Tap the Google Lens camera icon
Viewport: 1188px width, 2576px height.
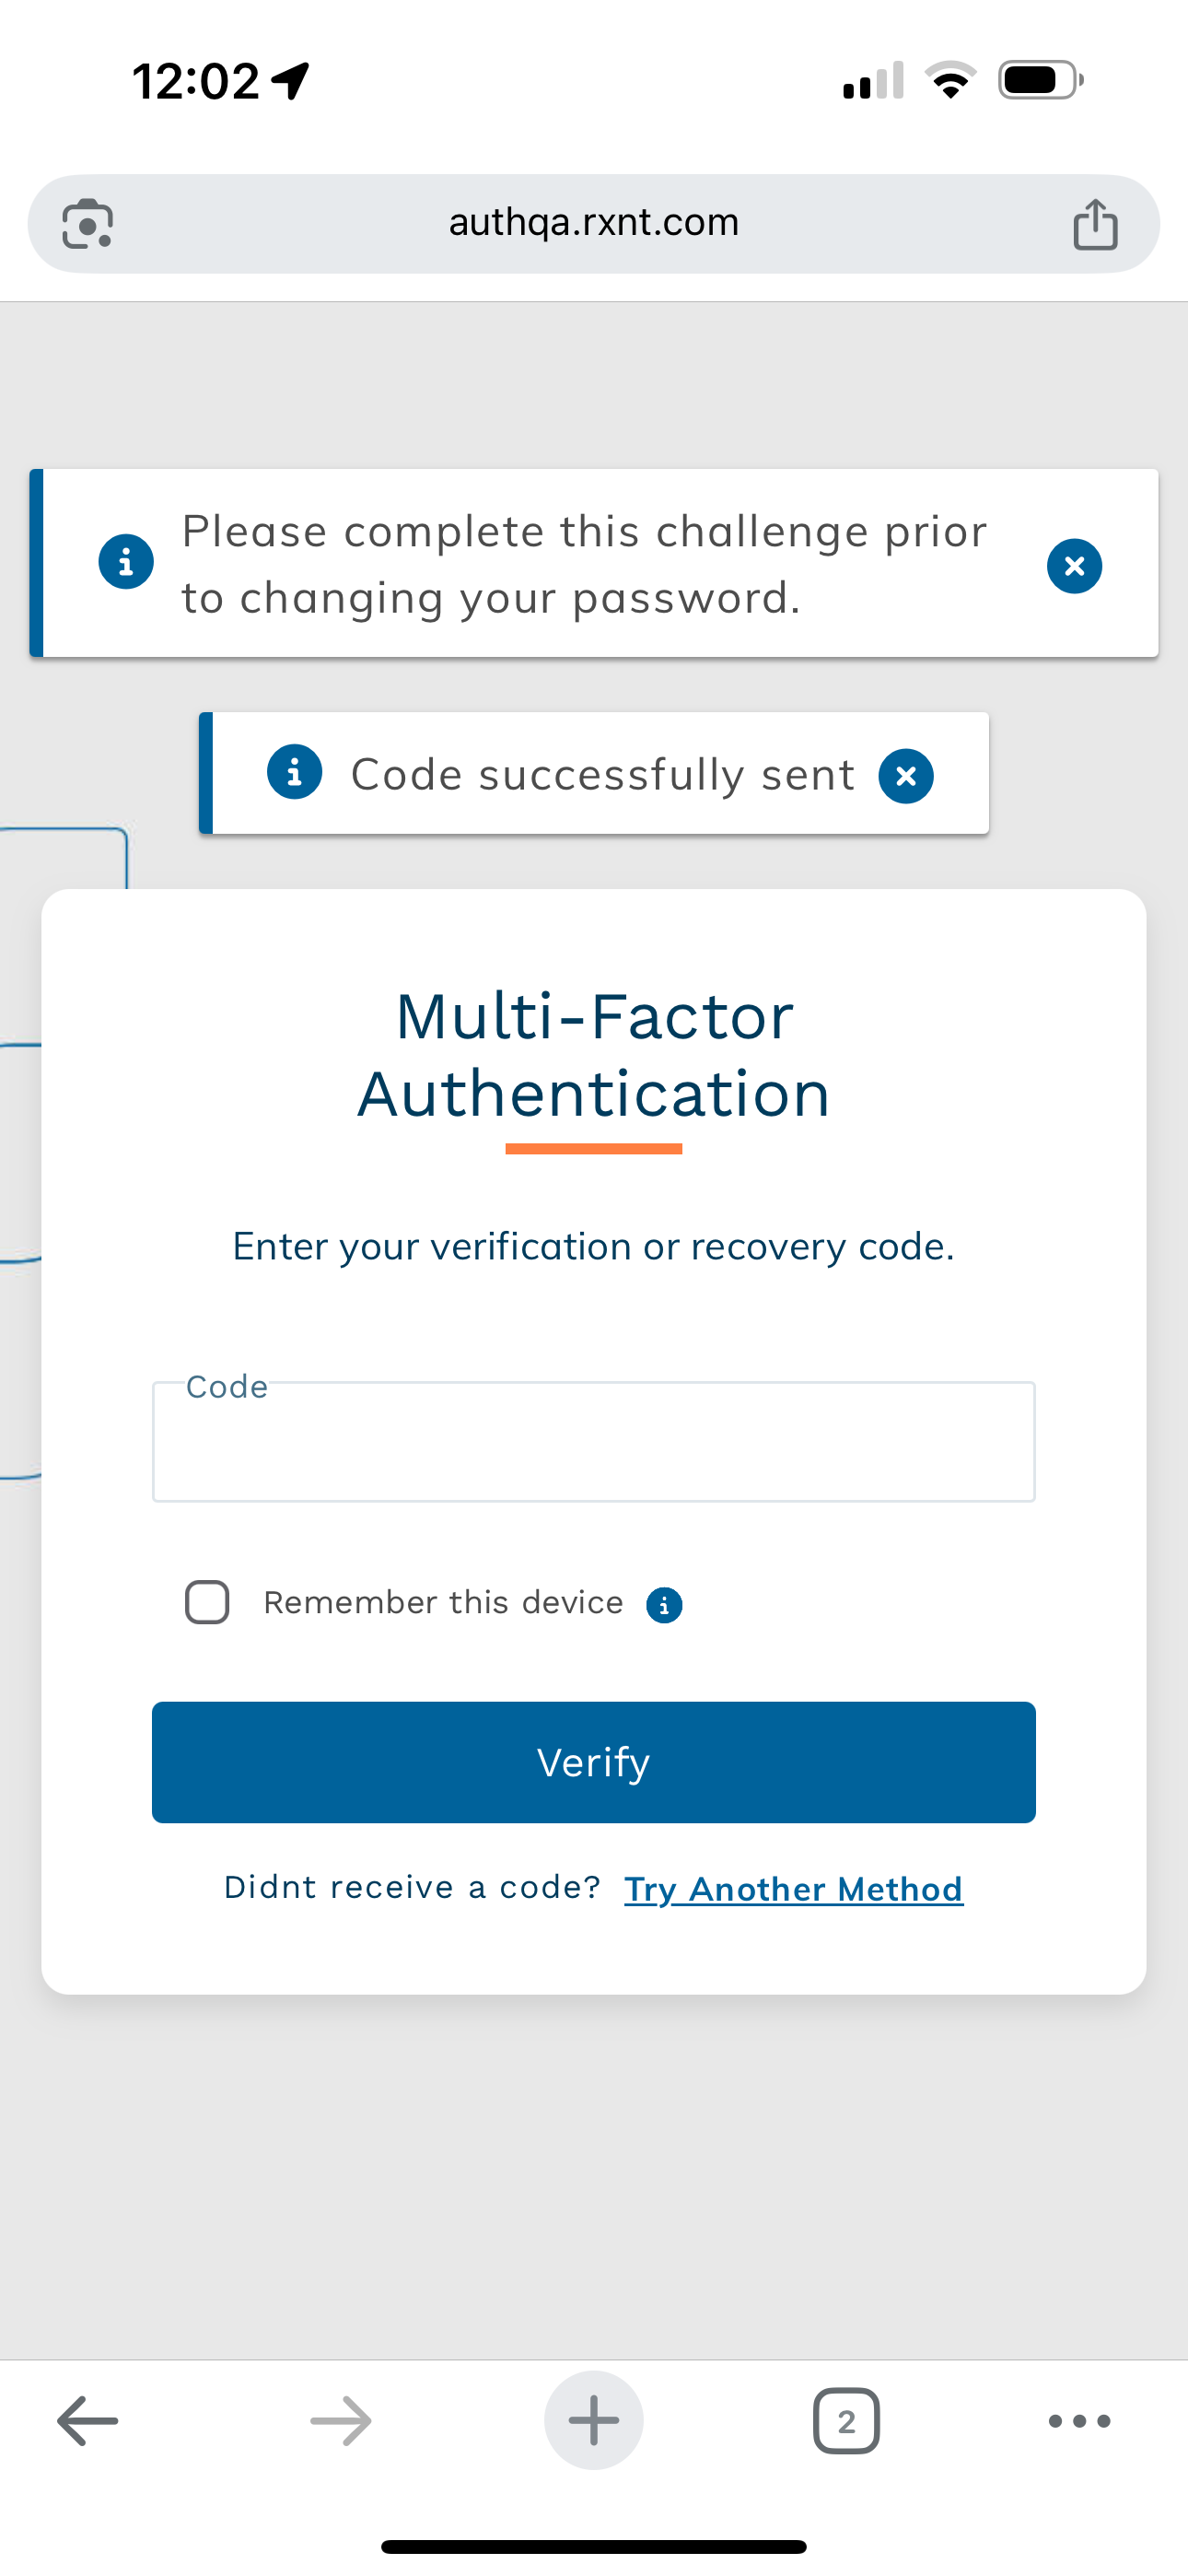pos(88,224)
